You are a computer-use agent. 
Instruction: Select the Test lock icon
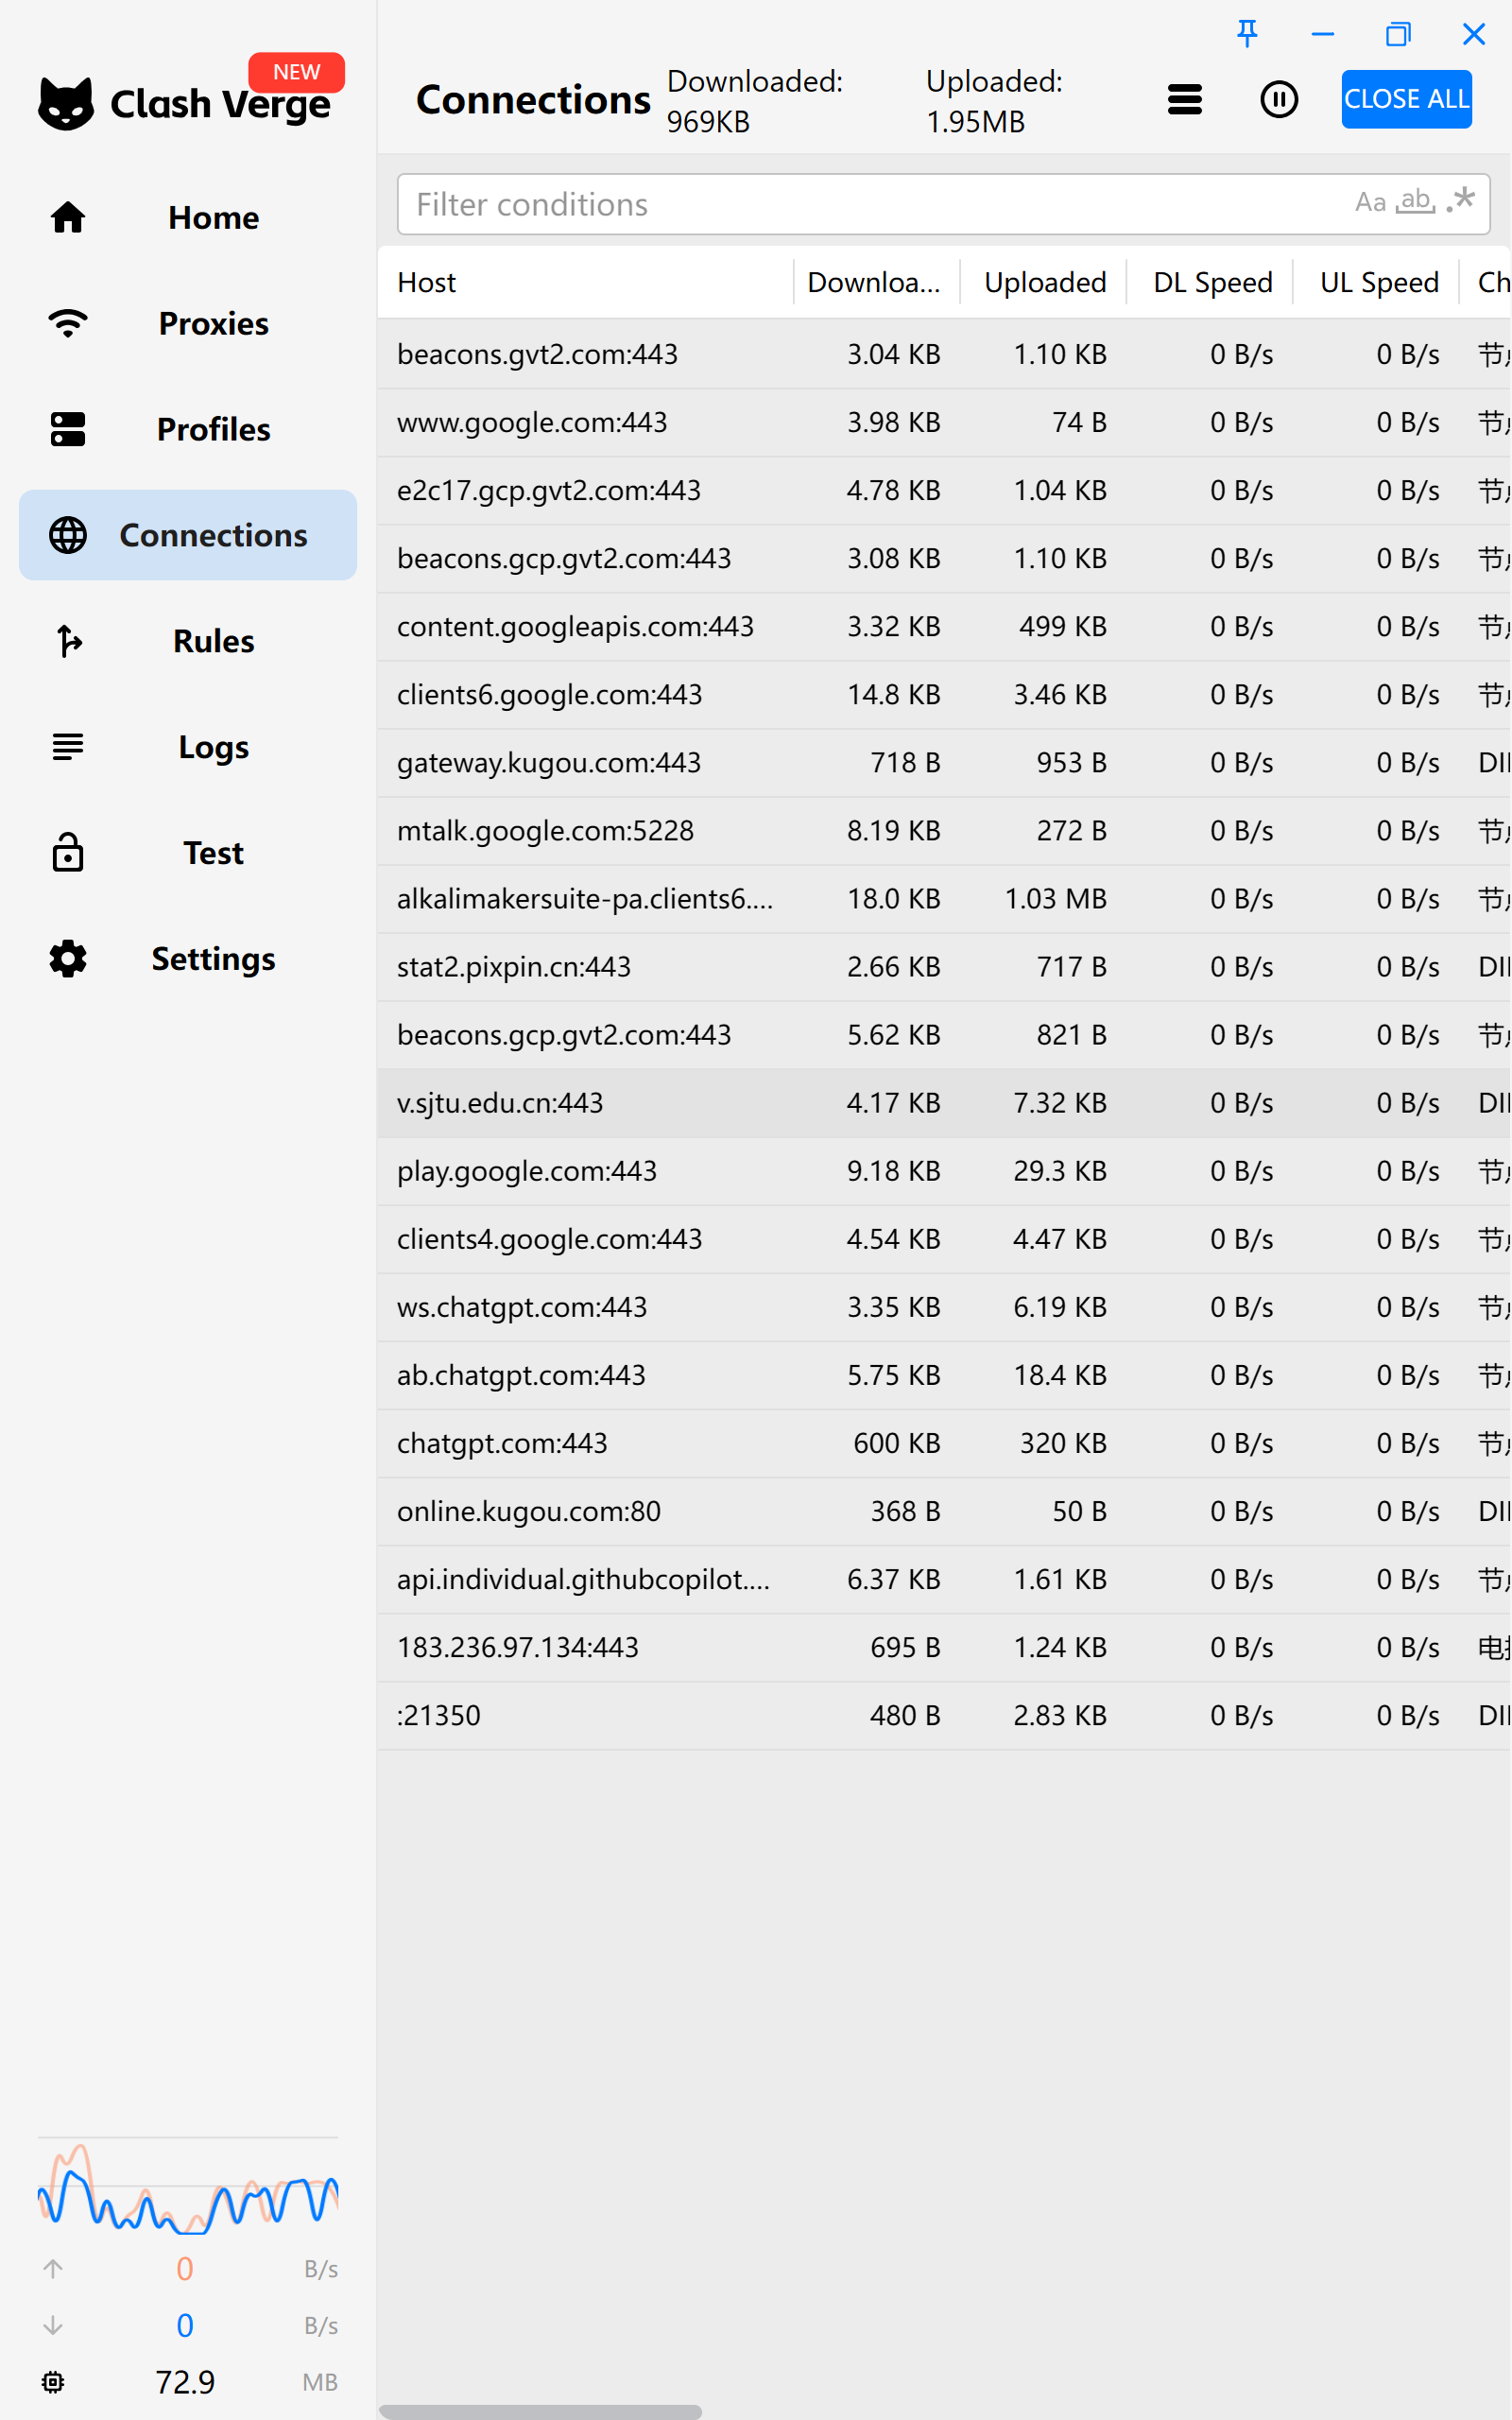66,852
